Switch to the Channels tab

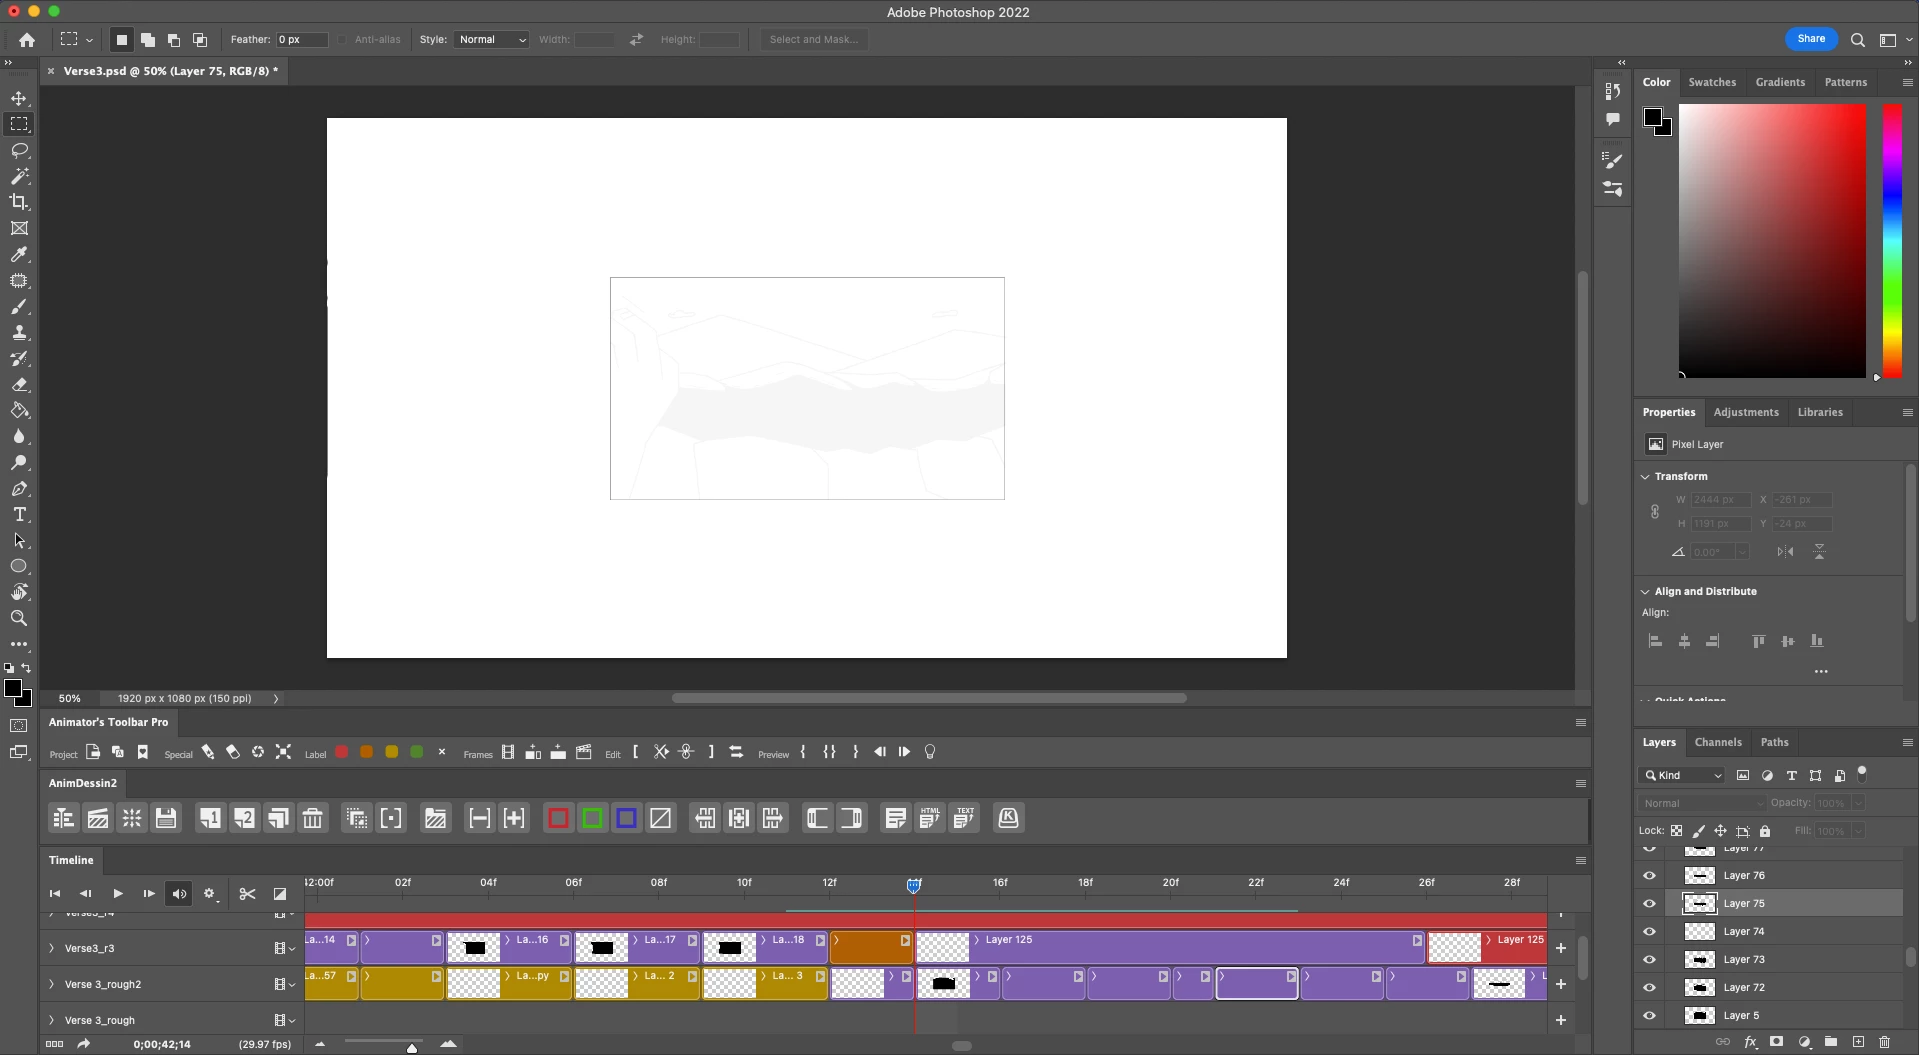(x=1718, y=742)
